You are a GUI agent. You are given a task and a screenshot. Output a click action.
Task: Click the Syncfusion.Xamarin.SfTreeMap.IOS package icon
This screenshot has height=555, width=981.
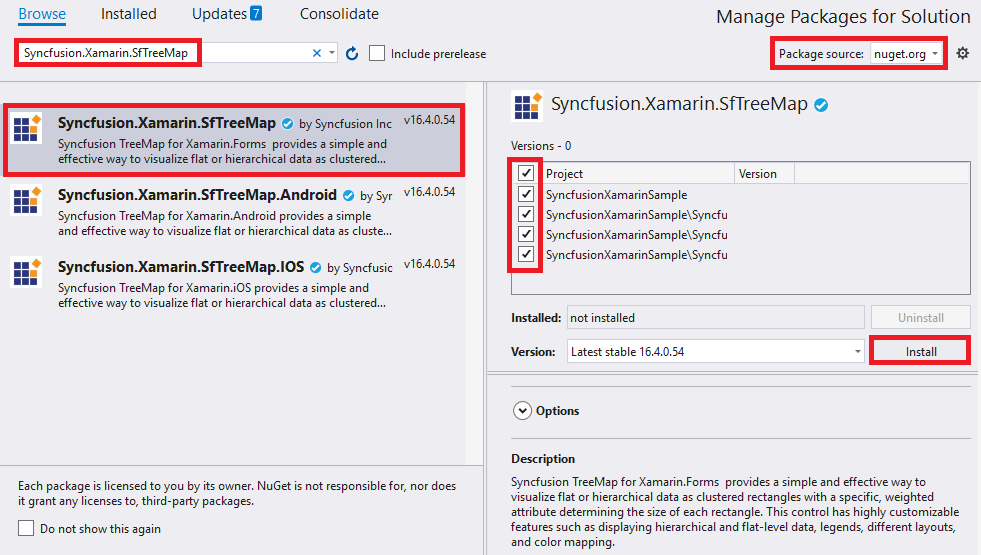26,272
